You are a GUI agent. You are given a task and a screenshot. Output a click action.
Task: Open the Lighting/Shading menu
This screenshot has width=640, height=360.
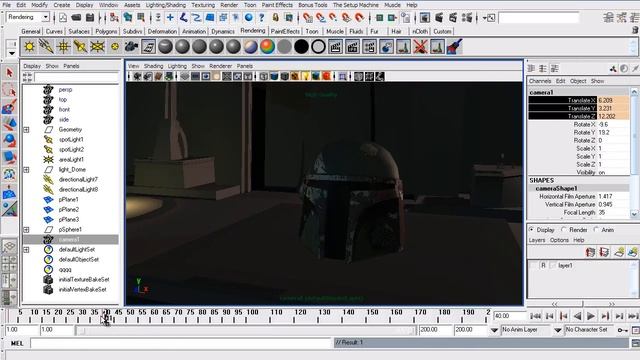(x=166, y=5)
